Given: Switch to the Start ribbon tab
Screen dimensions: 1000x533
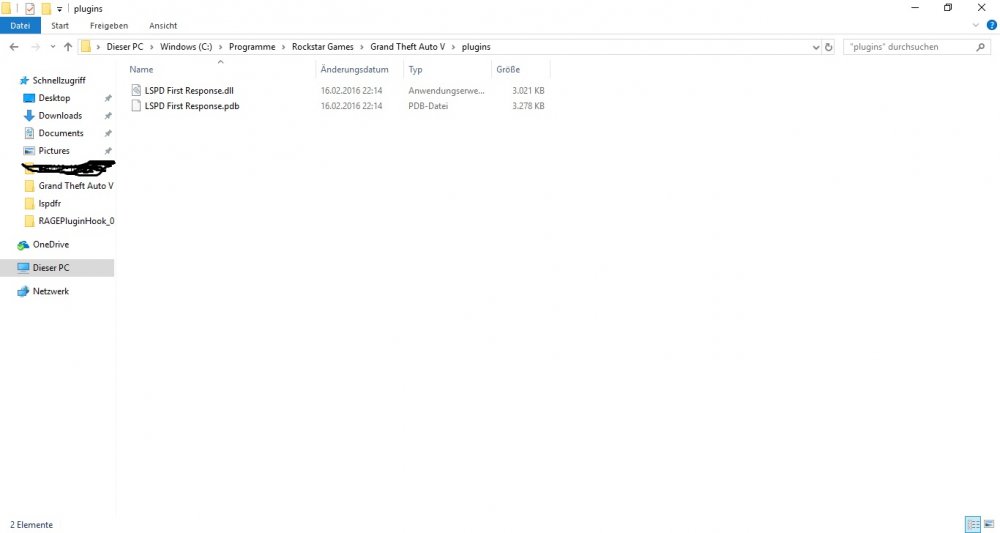Looking at the screenshot, I should click(60, 26).
